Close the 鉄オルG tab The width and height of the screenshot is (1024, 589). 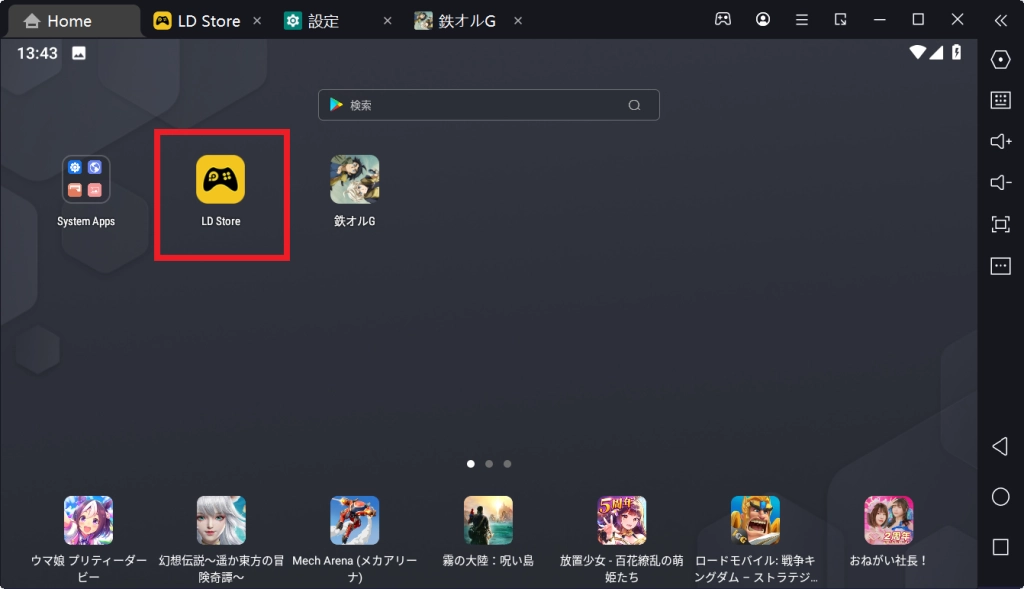518,21
